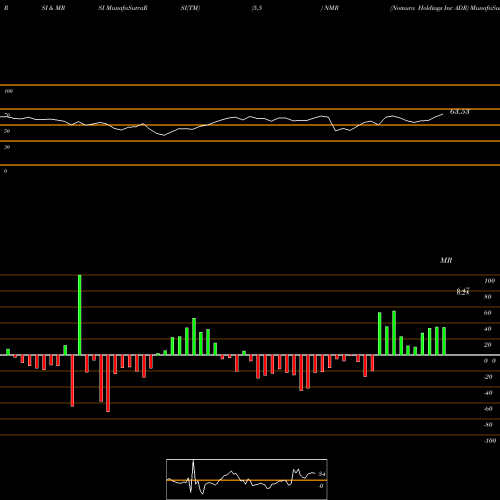Click the MR axis label -60
Screen dimensions: 500x500
pos(488,409)
